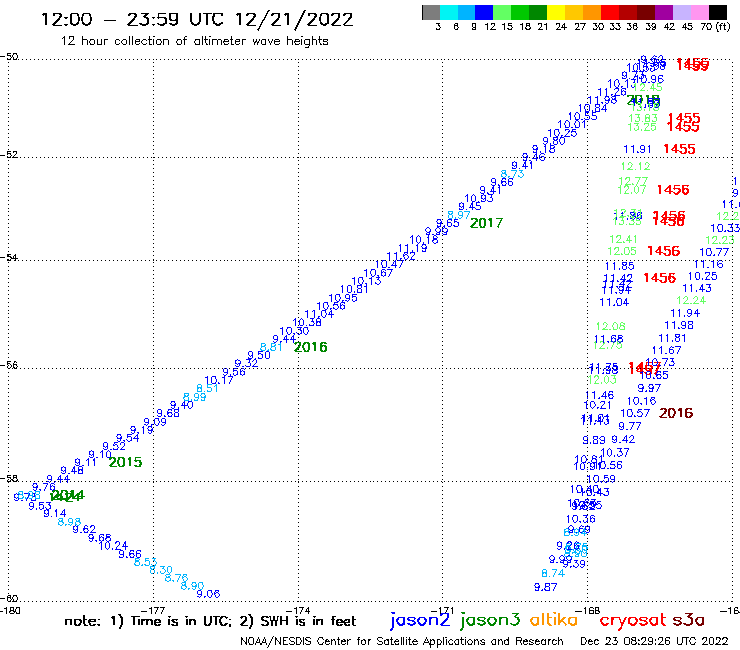Click the wave height value '9.97'

point(649,388)
